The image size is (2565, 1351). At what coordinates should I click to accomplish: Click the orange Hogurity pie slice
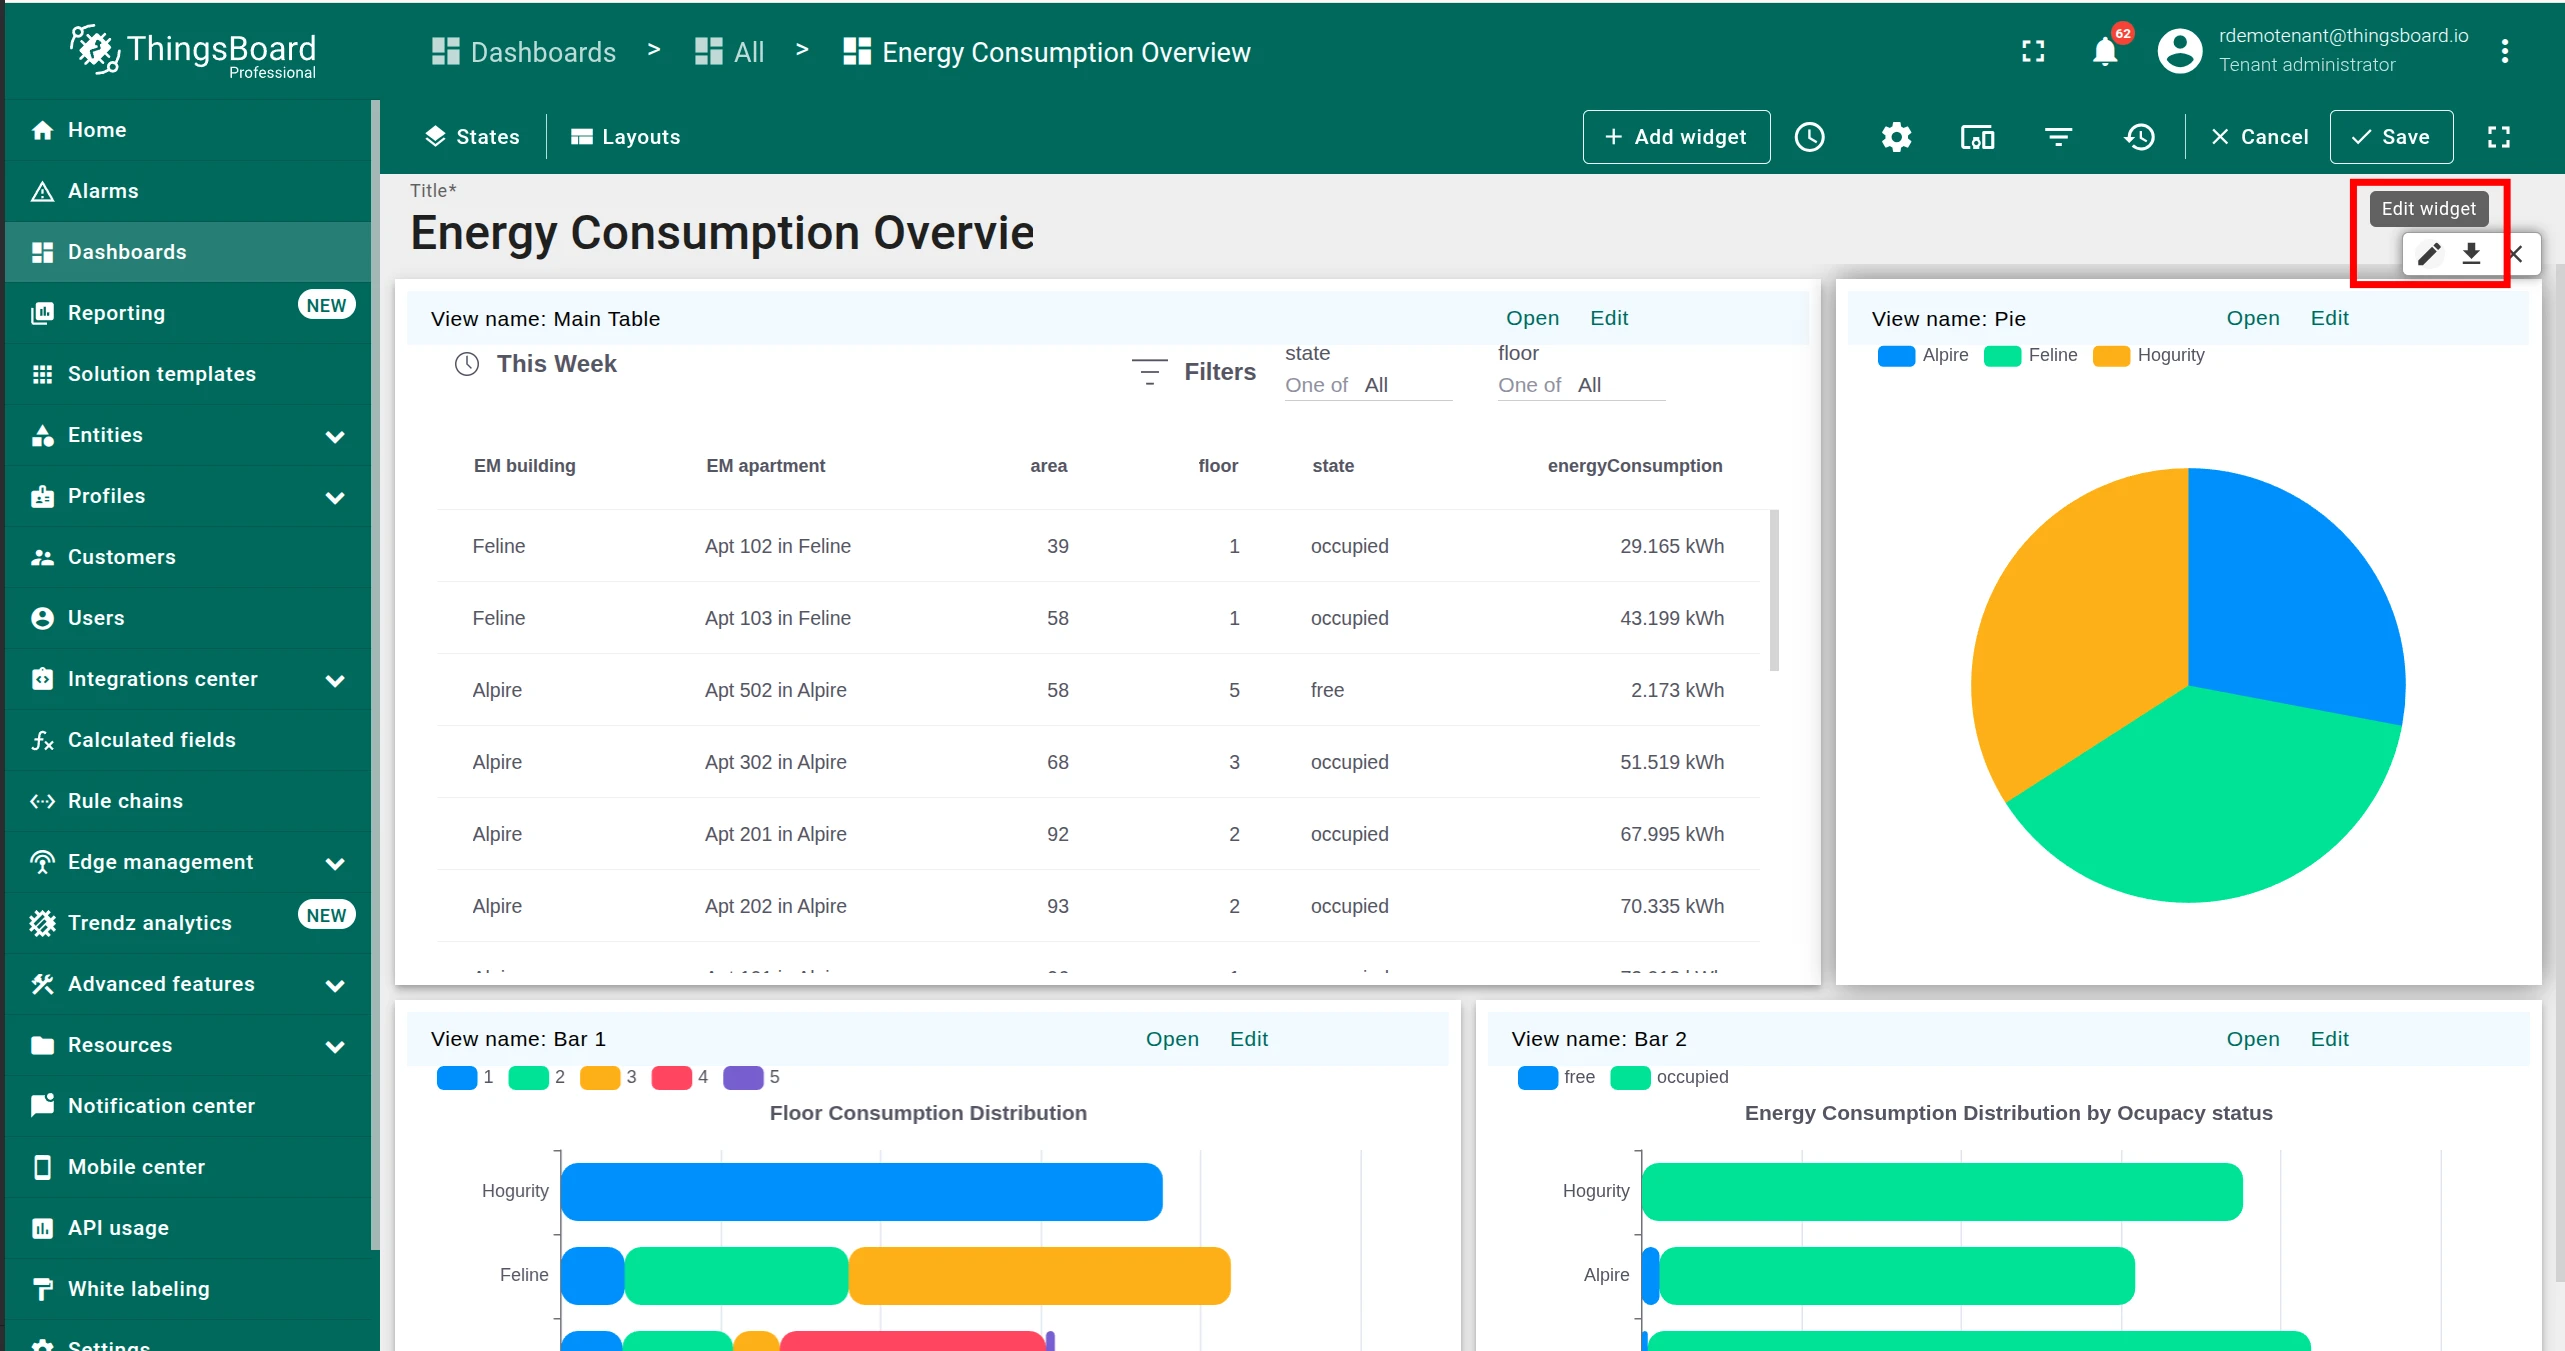(2070, 620)
